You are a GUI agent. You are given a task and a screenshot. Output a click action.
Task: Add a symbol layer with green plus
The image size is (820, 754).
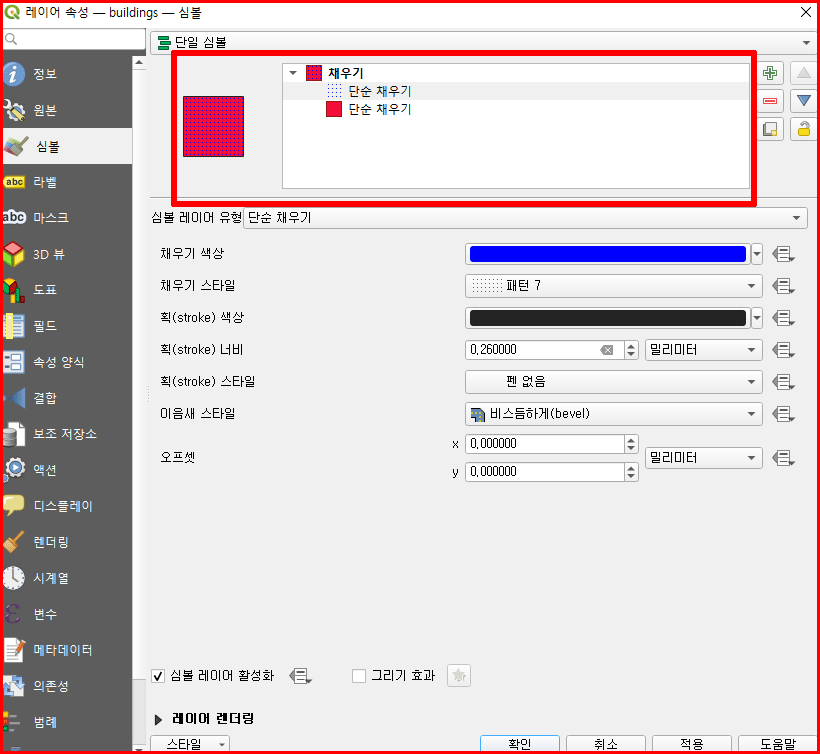770,73
